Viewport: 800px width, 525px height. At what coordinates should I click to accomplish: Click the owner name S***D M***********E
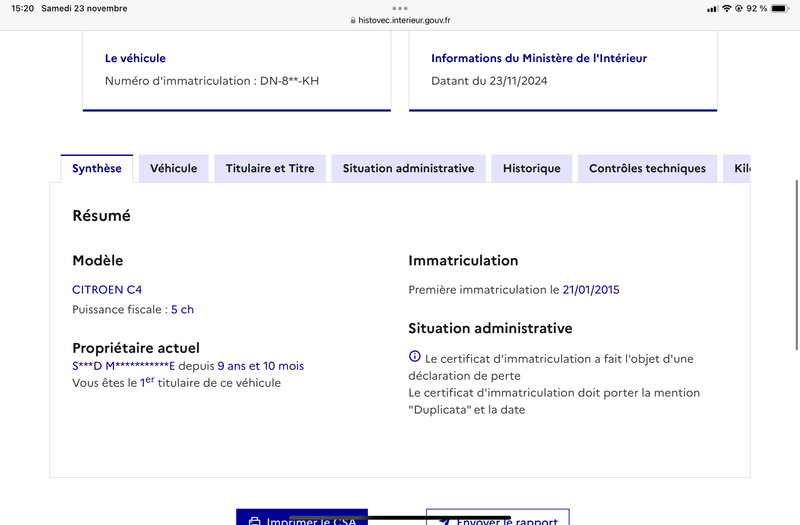pos(123,366)
